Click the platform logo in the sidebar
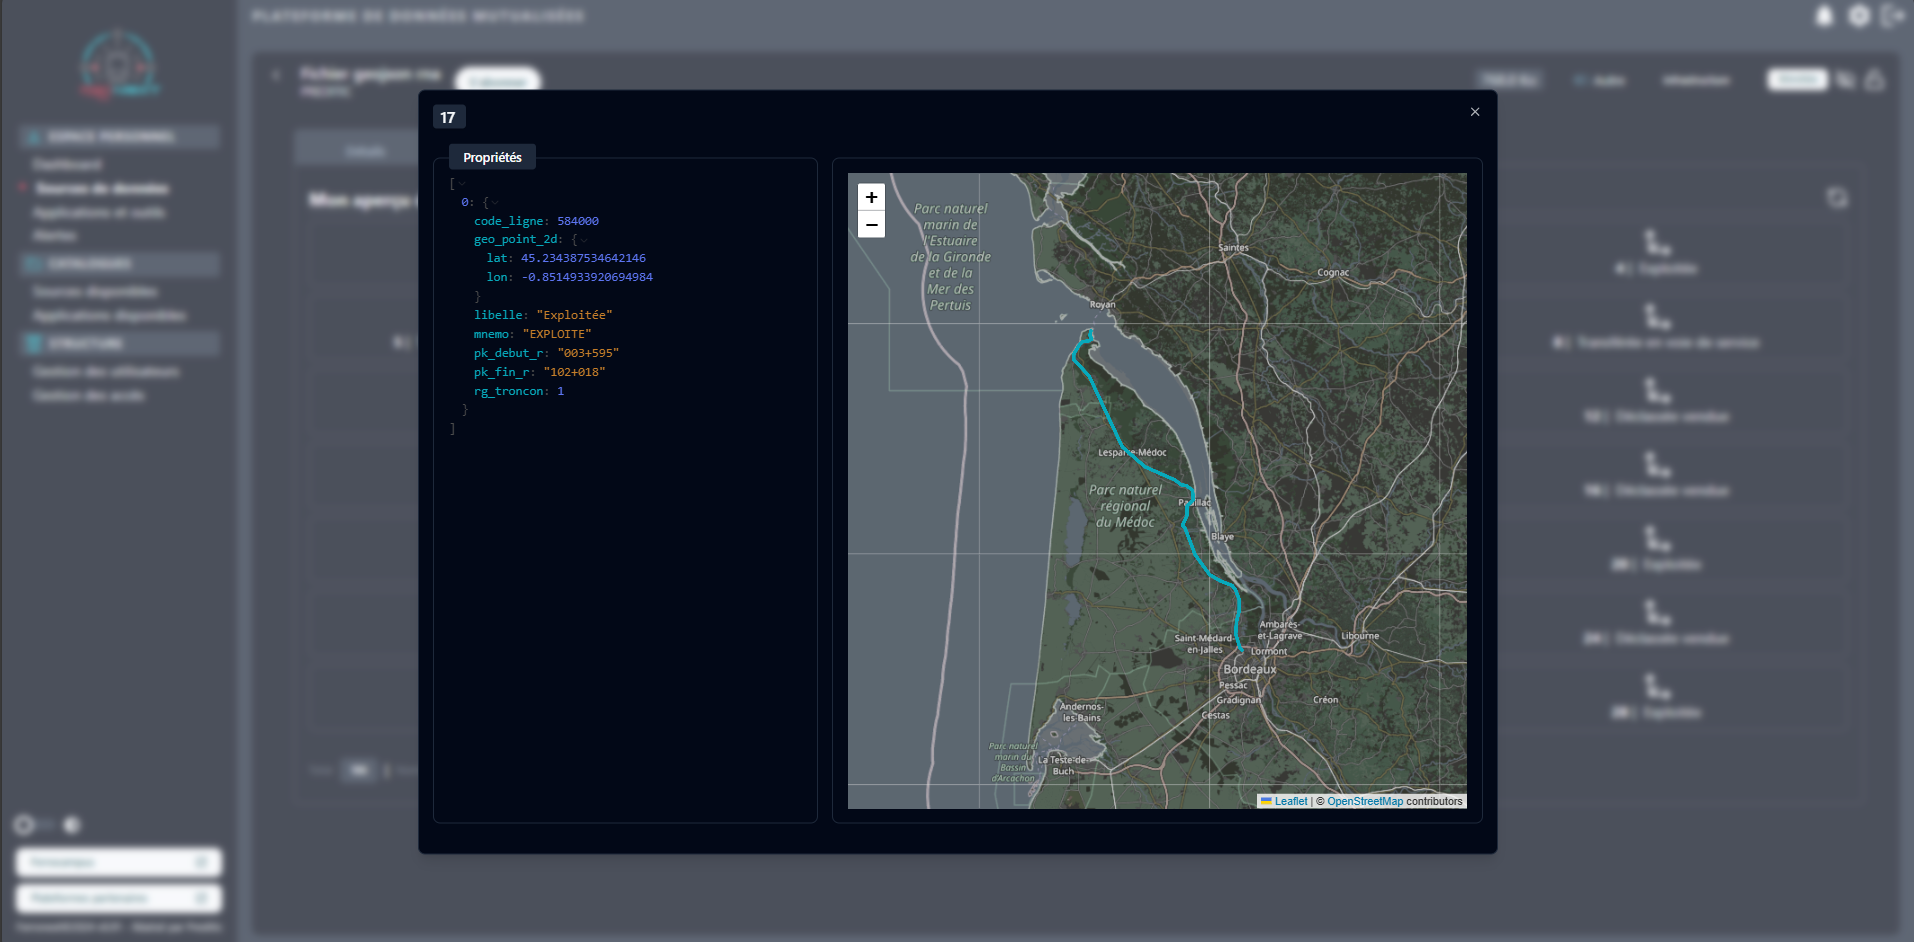The image size is (1914, 942). (118, 66)
